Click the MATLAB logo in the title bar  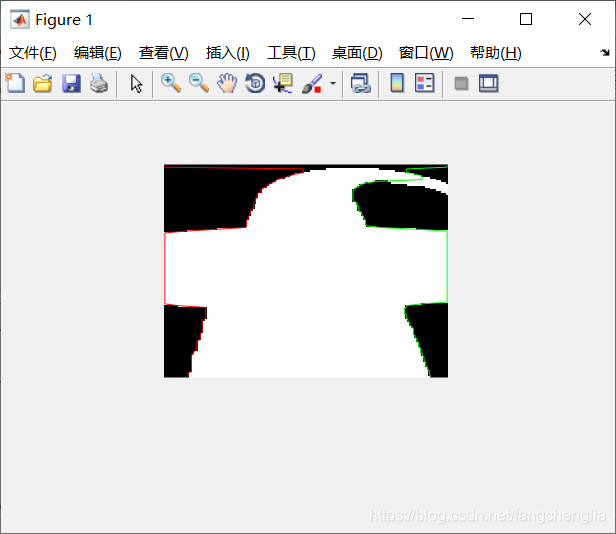[20, 19]
